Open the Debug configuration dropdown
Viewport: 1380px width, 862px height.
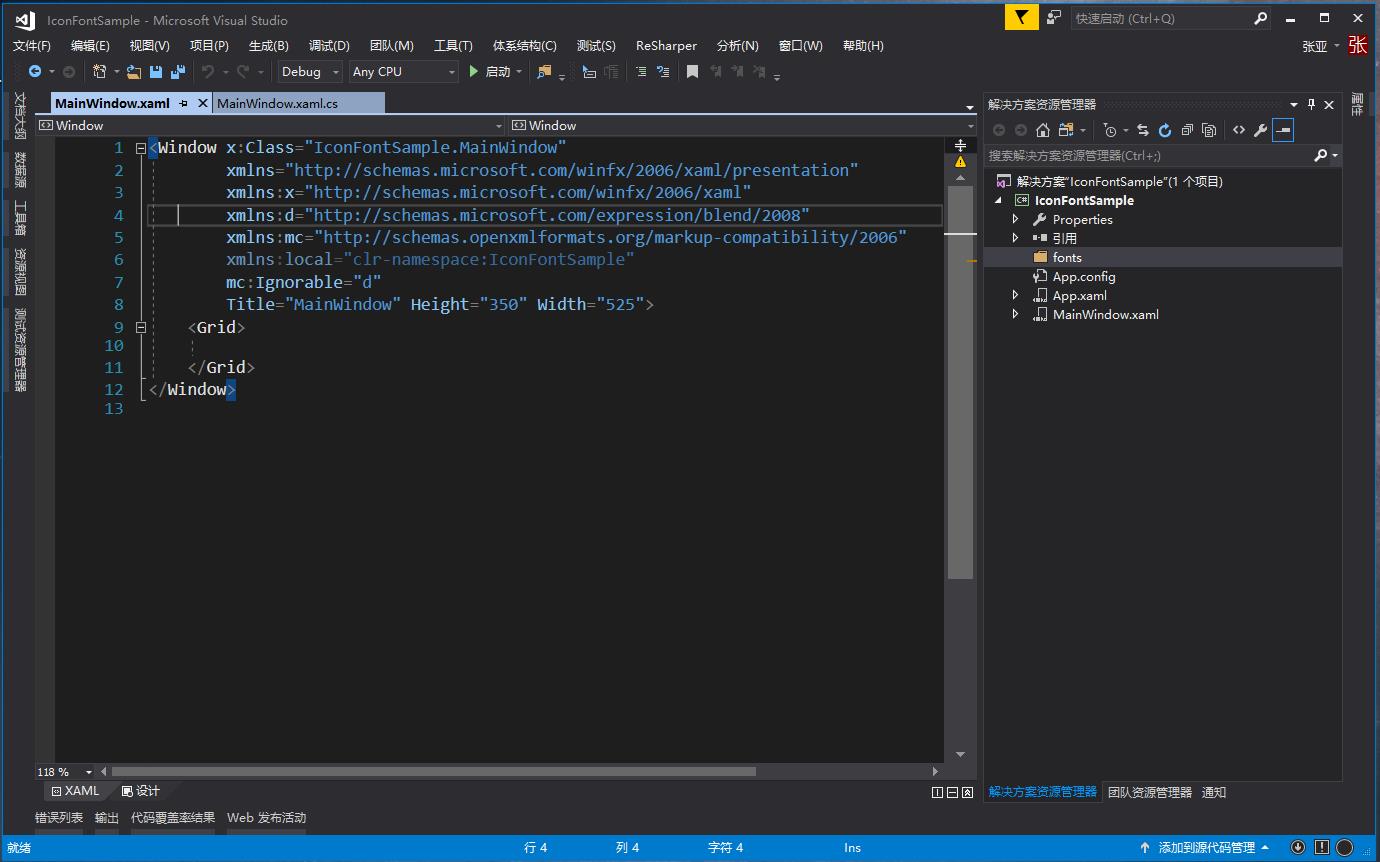tap(310, 71)
